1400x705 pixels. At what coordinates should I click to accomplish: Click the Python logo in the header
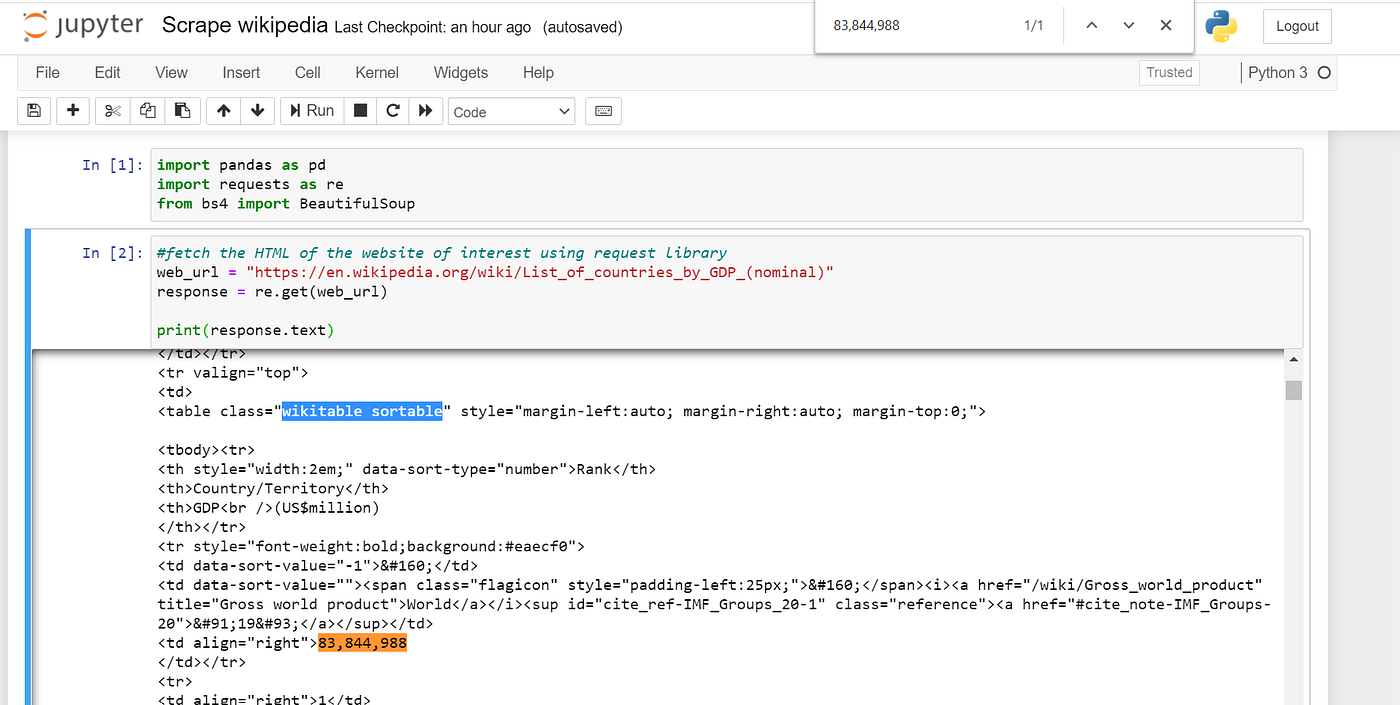coord(1221,27)
